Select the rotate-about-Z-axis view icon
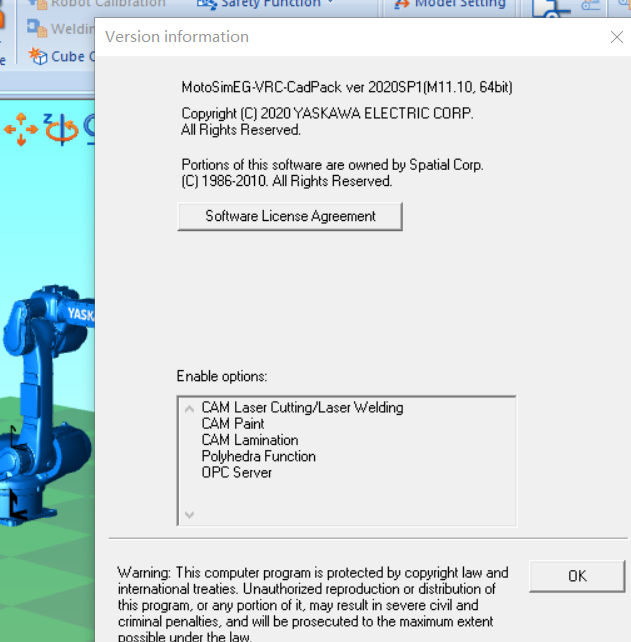This screenshot has height=642, width=631. point(60,128)
